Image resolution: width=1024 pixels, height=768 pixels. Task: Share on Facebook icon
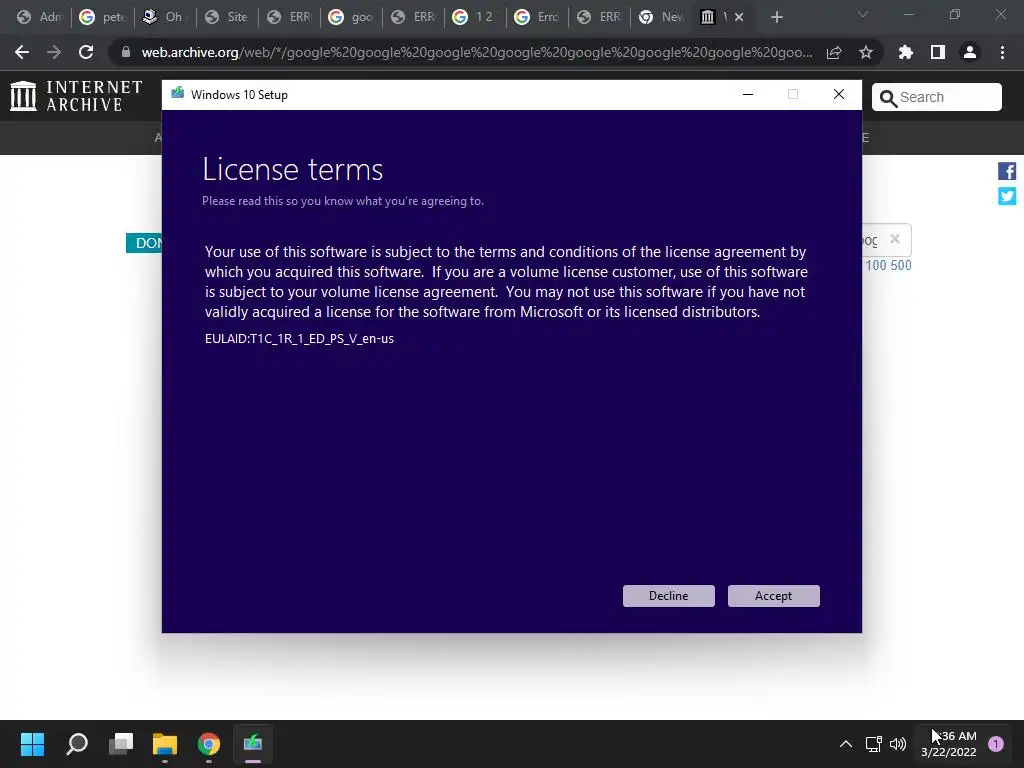click(x=1006, y=171)
